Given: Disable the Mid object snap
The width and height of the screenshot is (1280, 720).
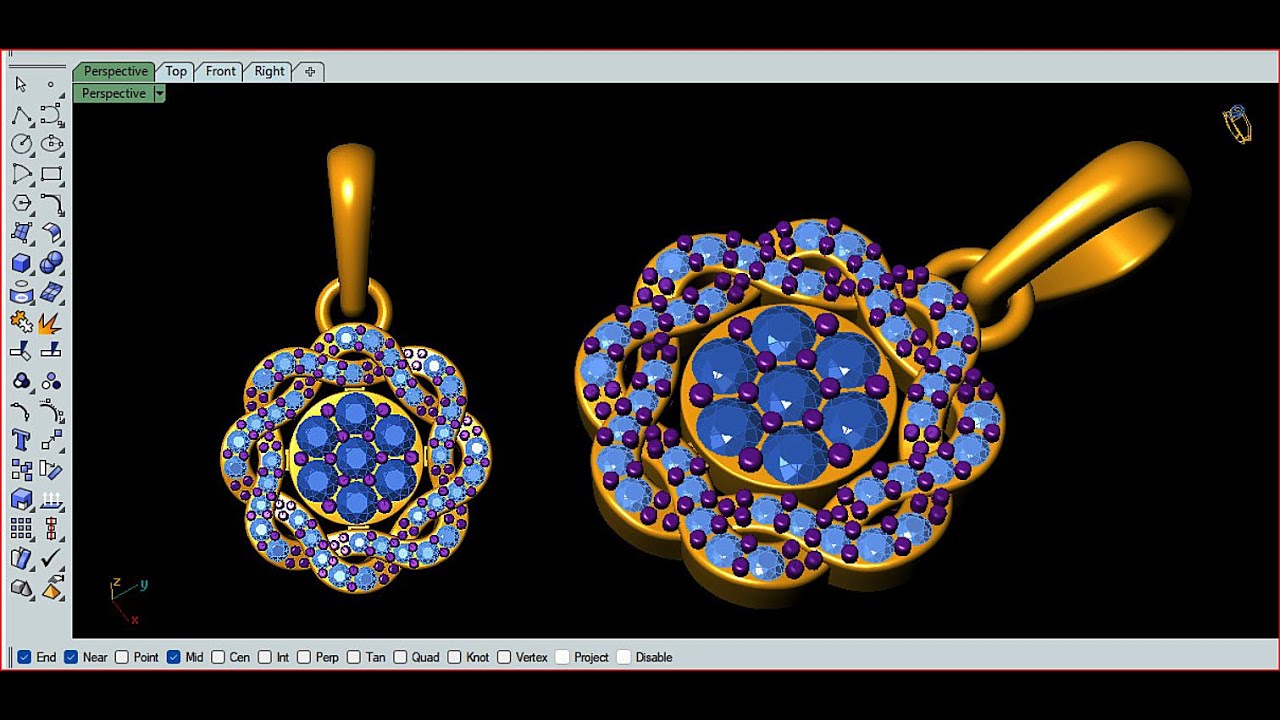Looking at the screenshot, I should tap(173, 657).
